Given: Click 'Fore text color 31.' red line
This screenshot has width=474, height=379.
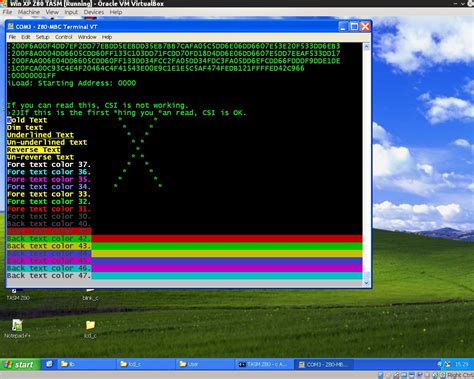Looking at the screenshot, I should (x=49, y=209).
